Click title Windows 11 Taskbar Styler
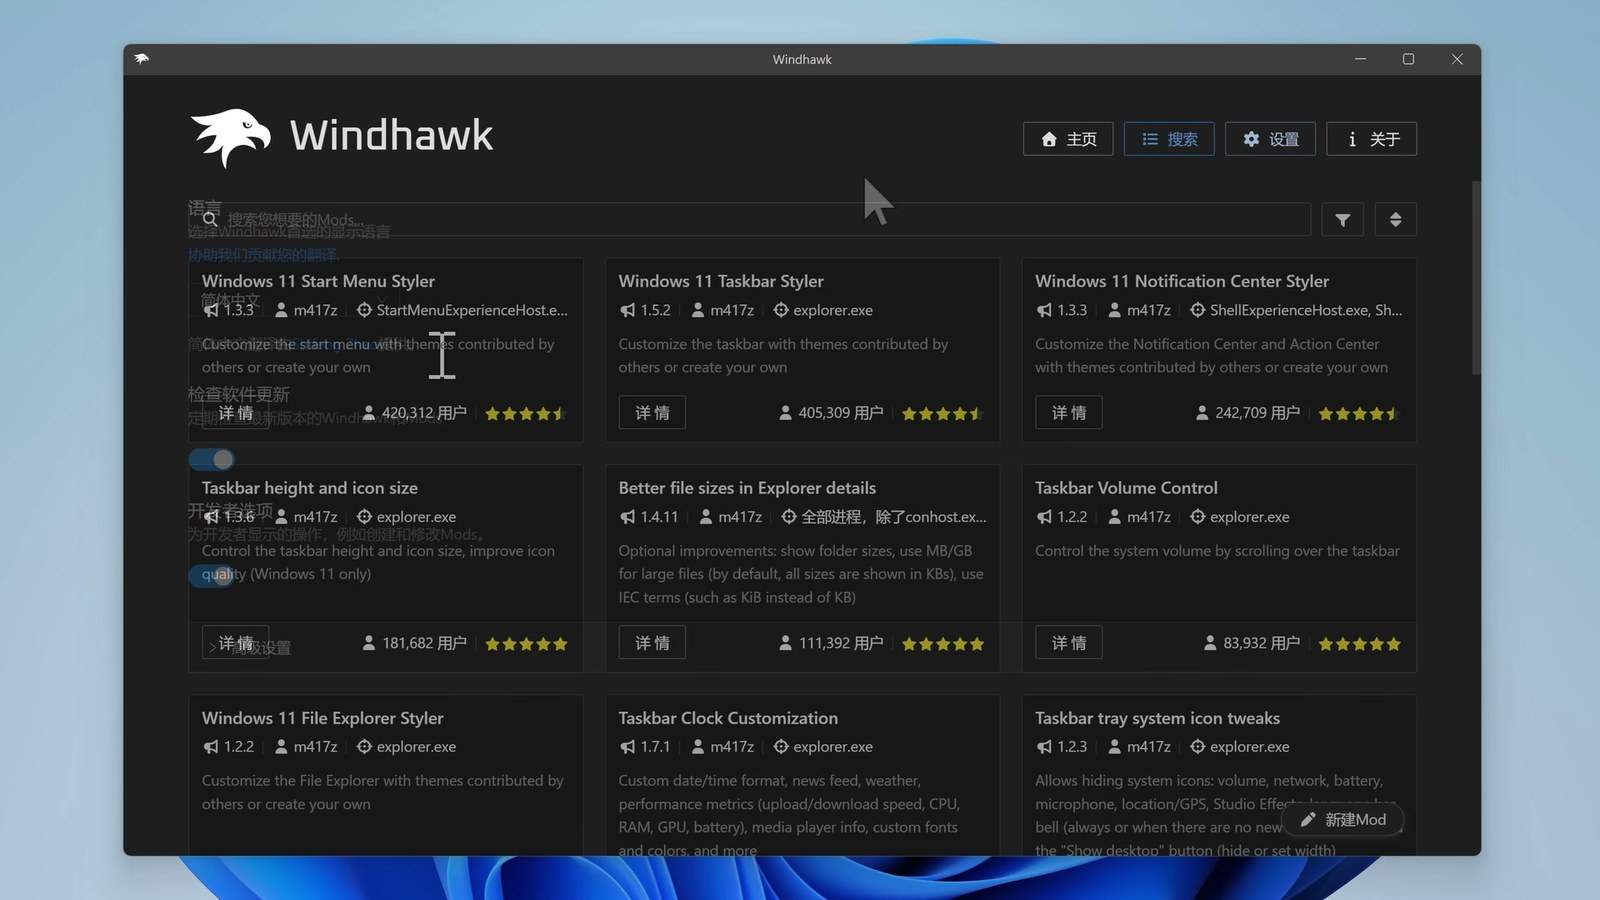Screen dimensions: 1600x900 point(721,281)
